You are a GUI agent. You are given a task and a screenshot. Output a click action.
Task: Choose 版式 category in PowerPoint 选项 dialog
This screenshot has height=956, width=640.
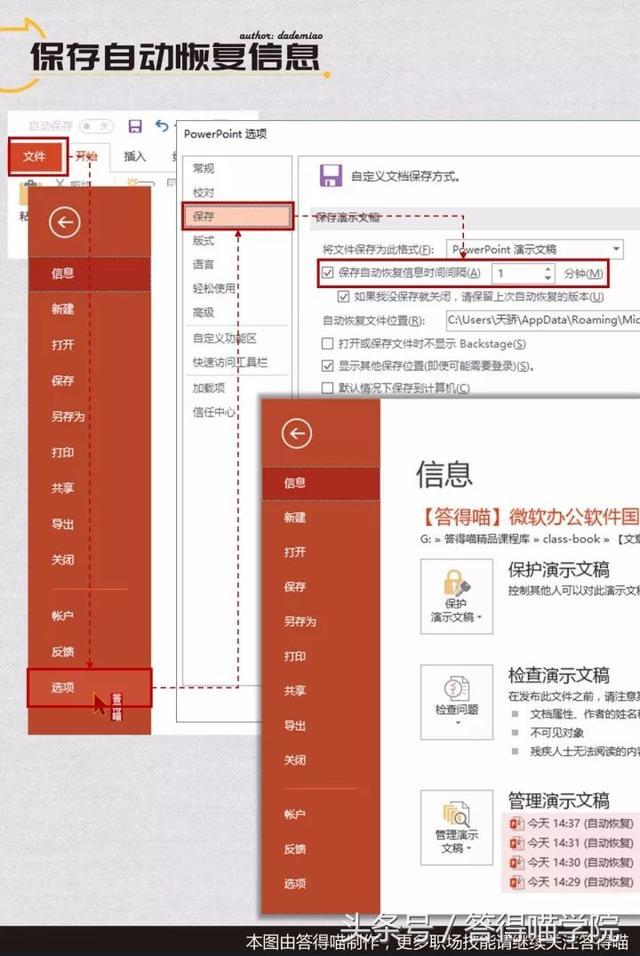[x=204, y=241]
